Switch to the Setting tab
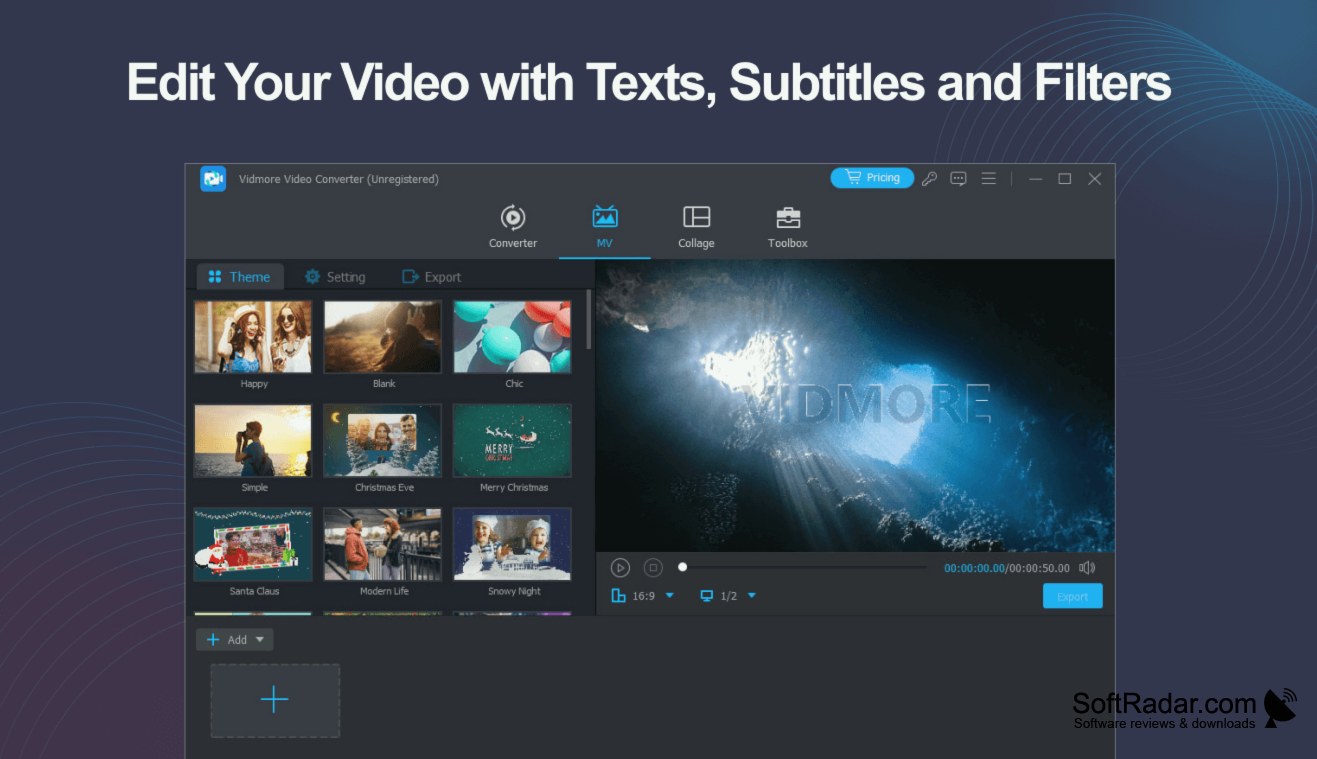Image resolution: width=1317 pixels, height=759 pixels. tap(335, 277)
